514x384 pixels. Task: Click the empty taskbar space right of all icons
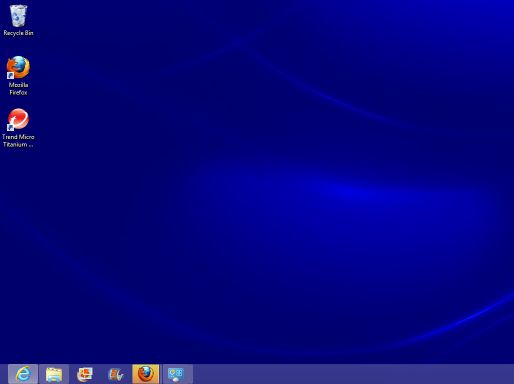353,374
